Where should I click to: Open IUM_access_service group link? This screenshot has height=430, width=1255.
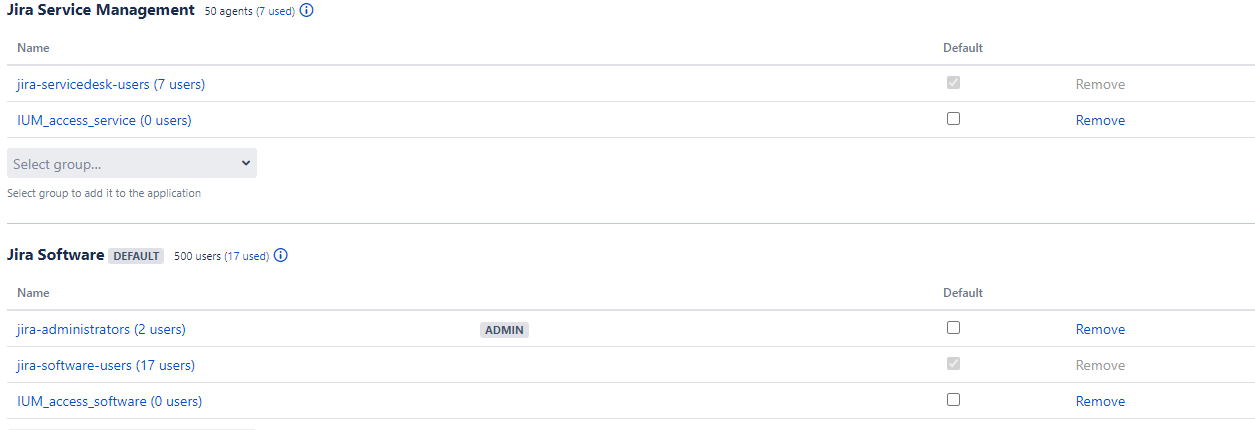coord(104,120)
